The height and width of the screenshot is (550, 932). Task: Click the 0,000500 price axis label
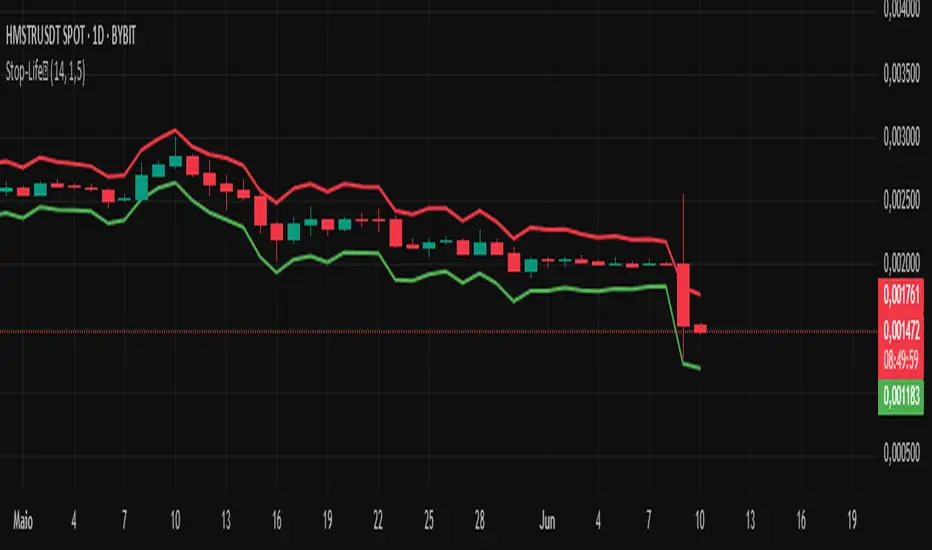click(902, 453)
